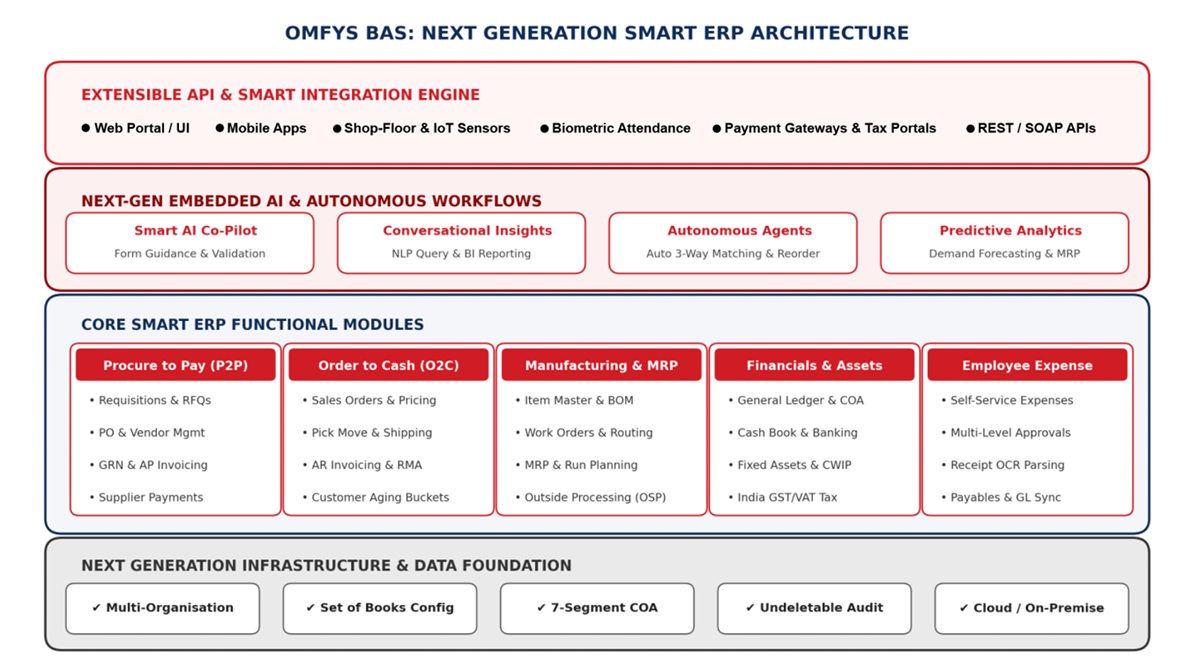Select 'Supplier Payments' bullet

[x=146, y=497]
